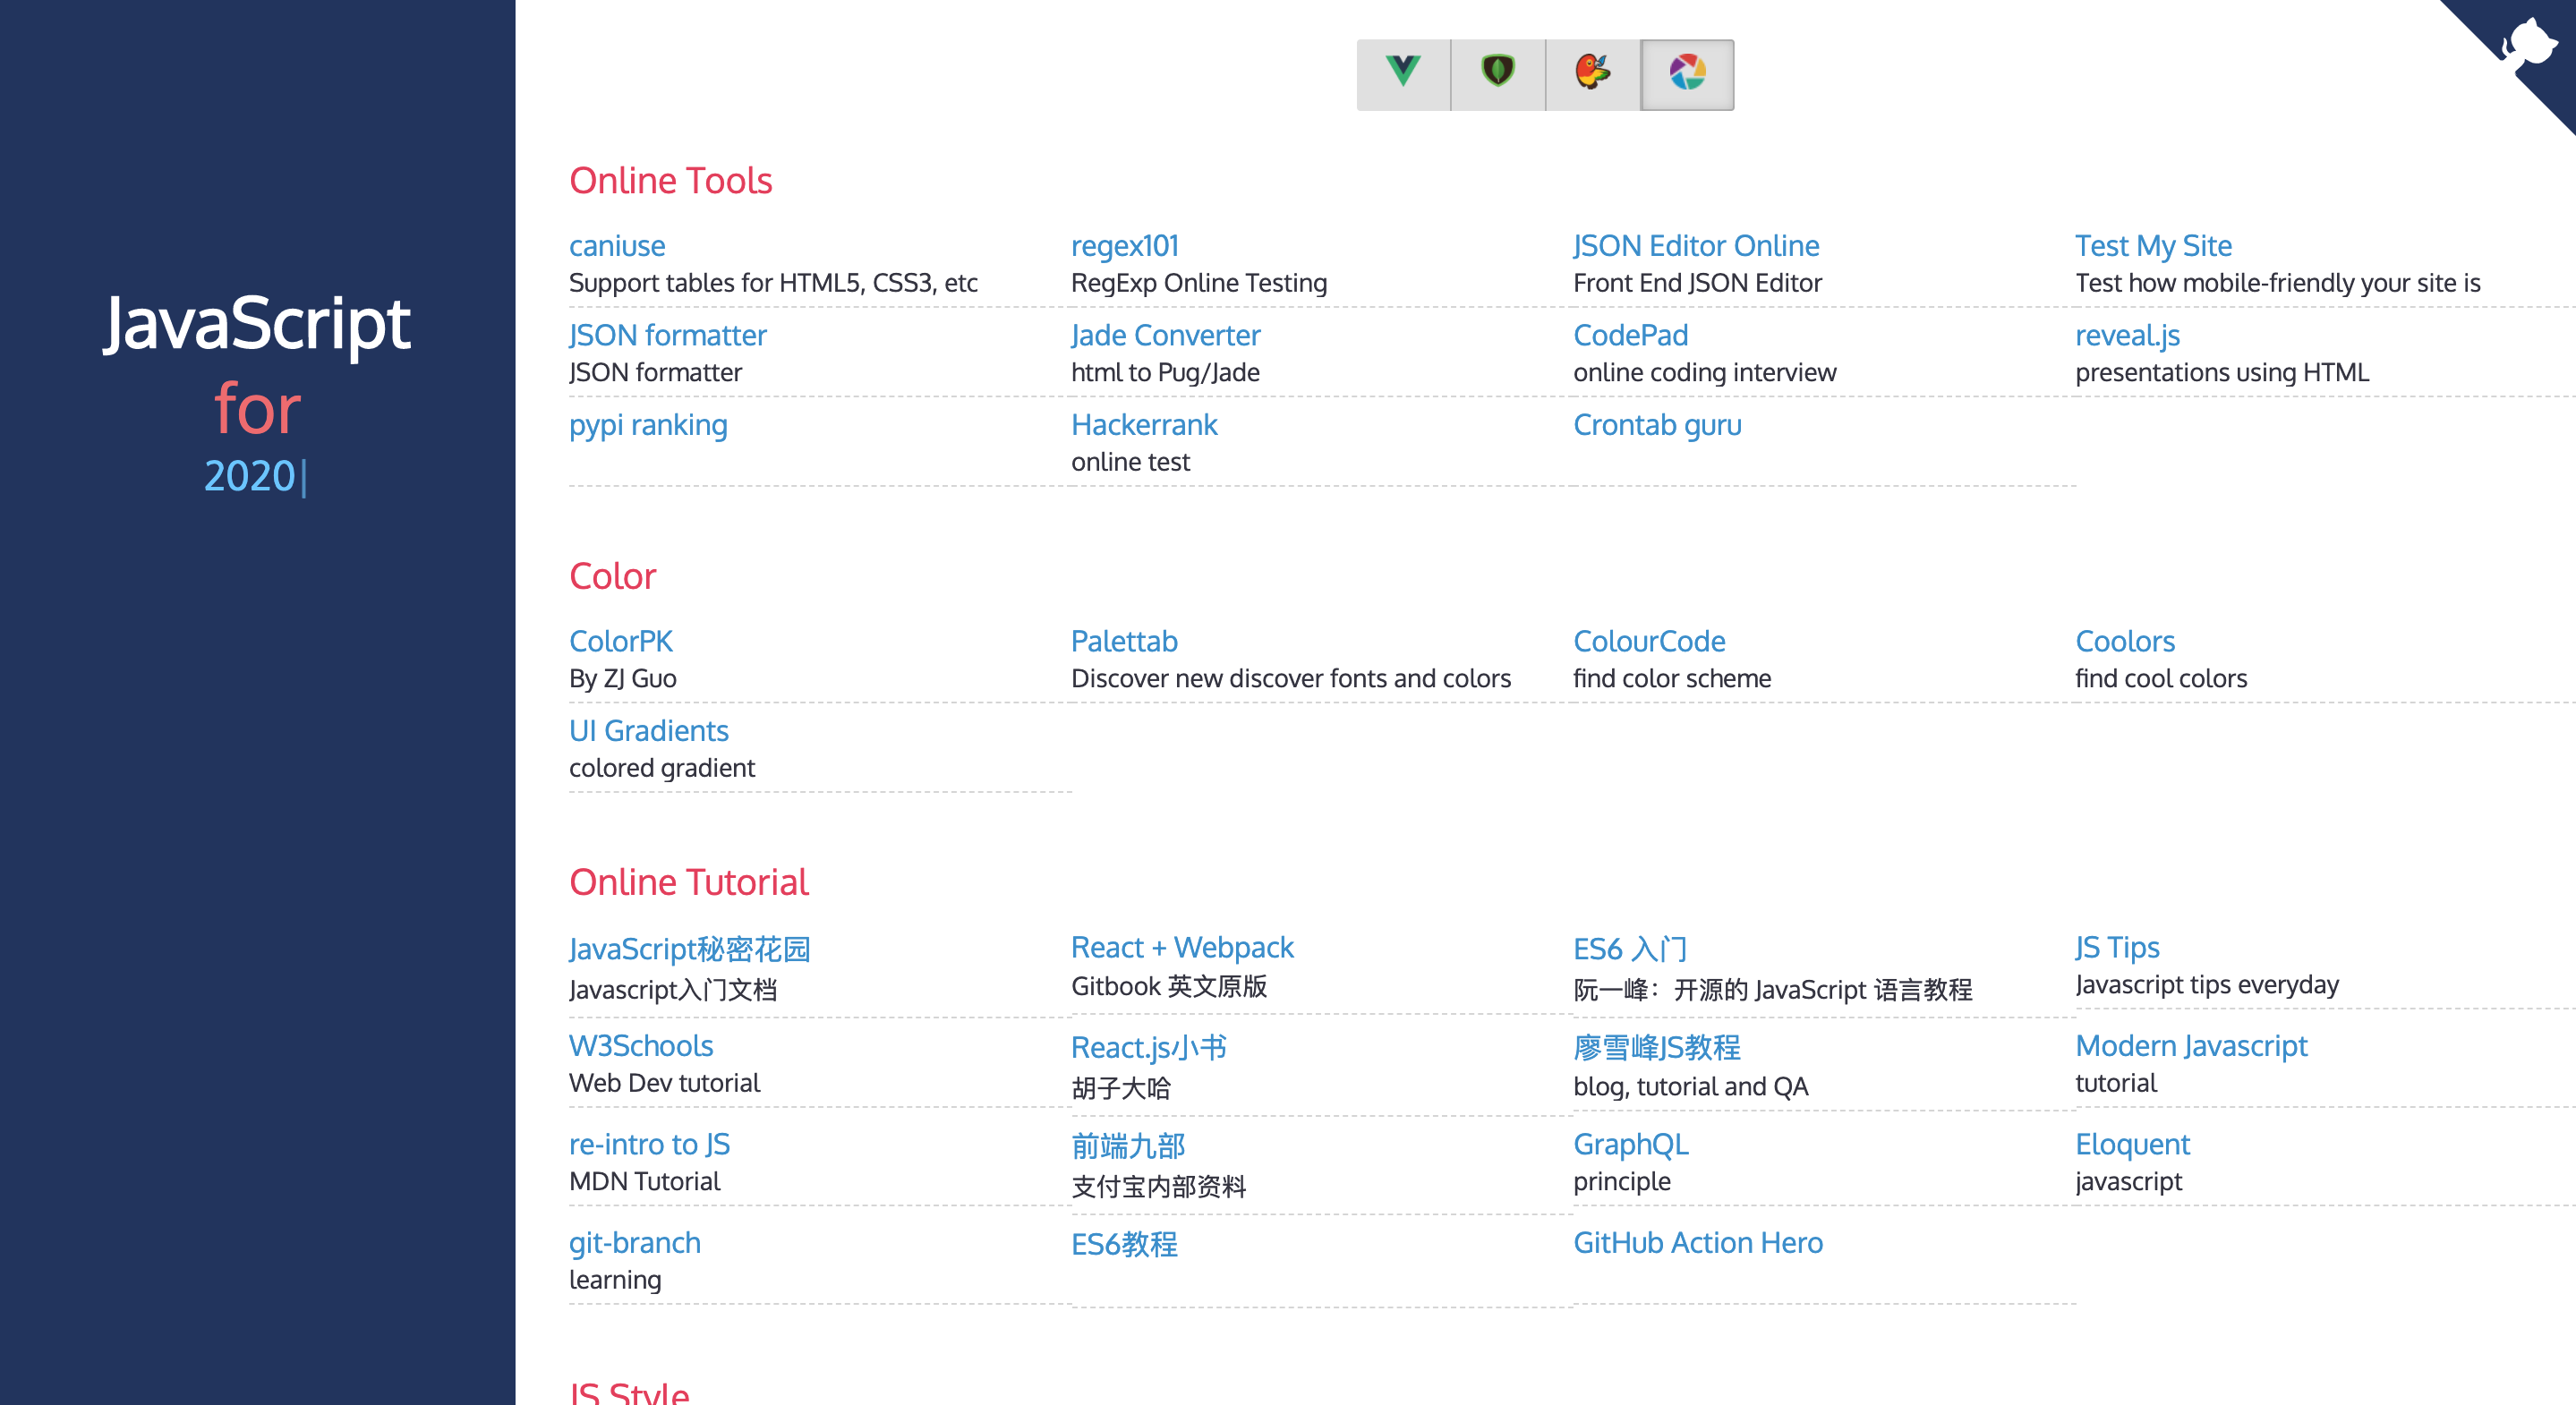The height and width of the screenshot is (1405, 2576).
Task: Open the CodePad coding interview link
Action: point(1630,336)
